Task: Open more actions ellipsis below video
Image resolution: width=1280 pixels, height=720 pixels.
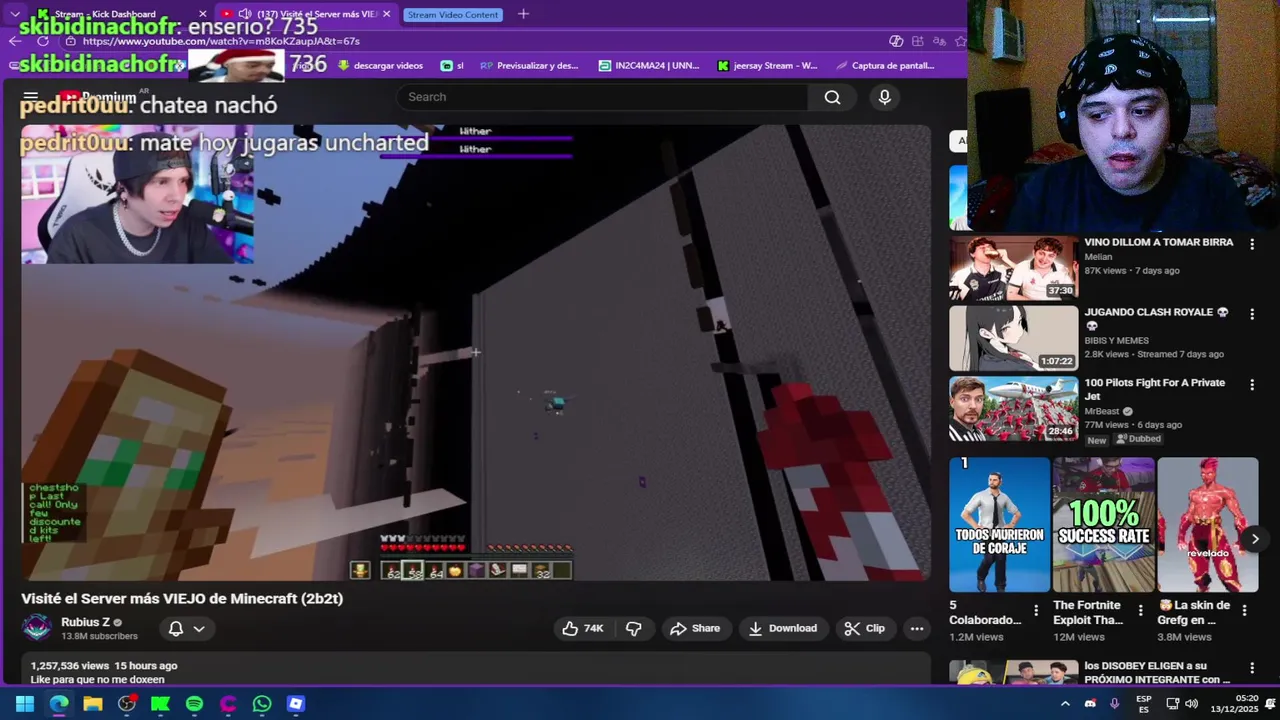Action: pos(916,628)
